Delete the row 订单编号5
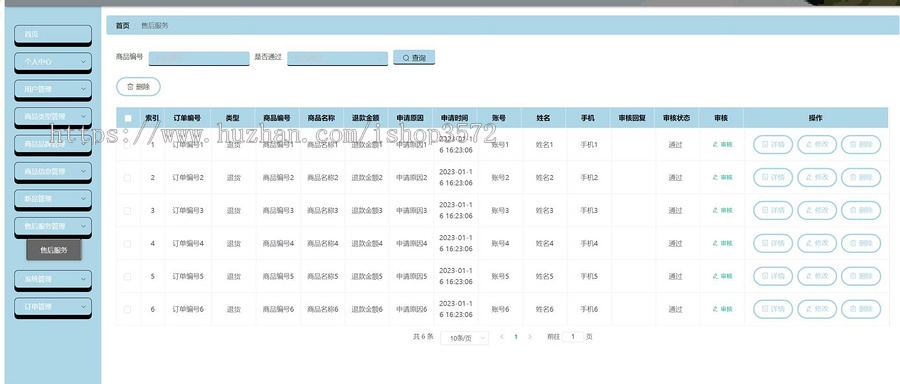Screen dimensions: 900x384 point(861,276)
